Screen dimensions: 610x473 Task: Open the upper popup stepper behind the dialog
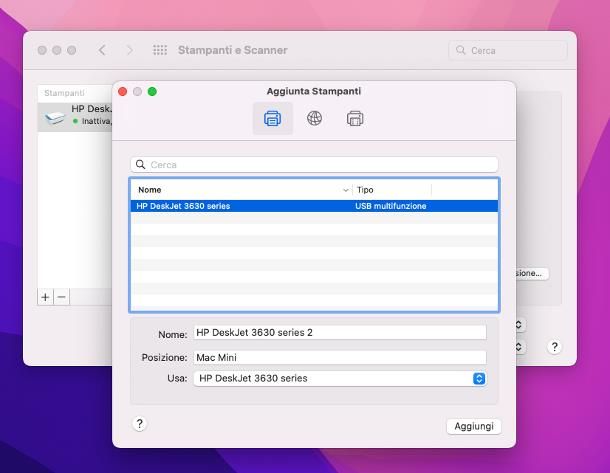pos(519,325)
